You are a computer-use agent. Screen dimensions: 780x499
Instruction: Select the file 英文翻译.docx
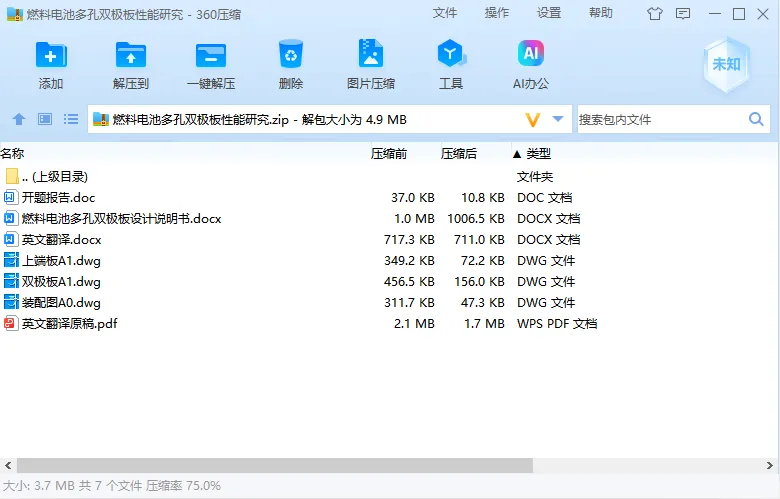pos(62,239)
